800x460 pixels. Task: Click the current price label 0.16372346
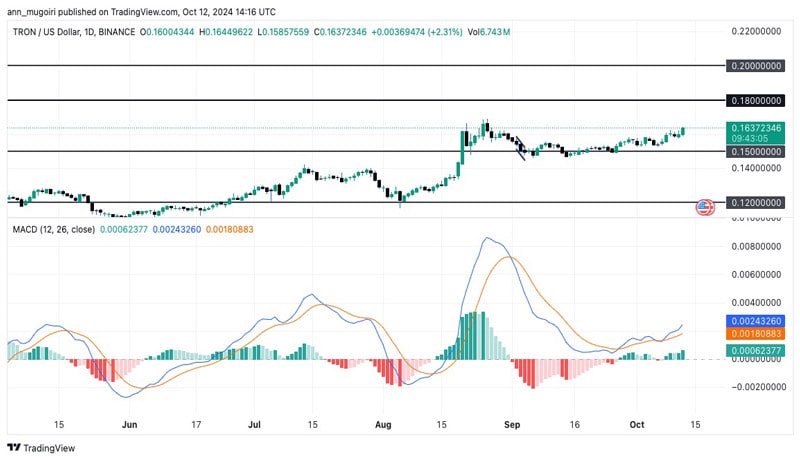pyautogui.click(x=756, y=128)
